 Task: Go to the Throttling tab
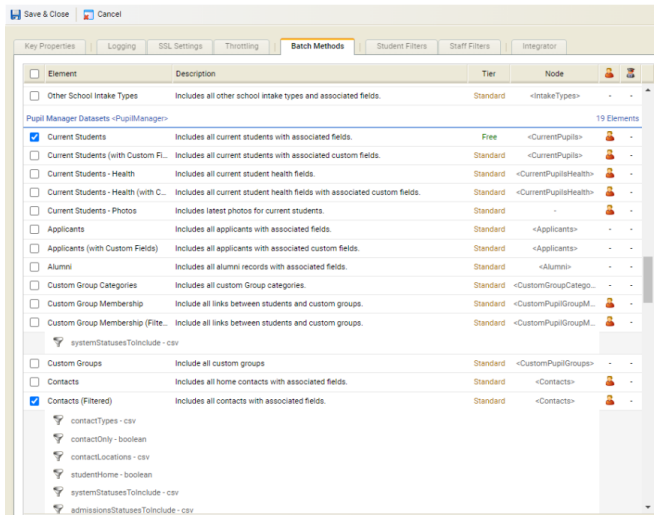241,46
